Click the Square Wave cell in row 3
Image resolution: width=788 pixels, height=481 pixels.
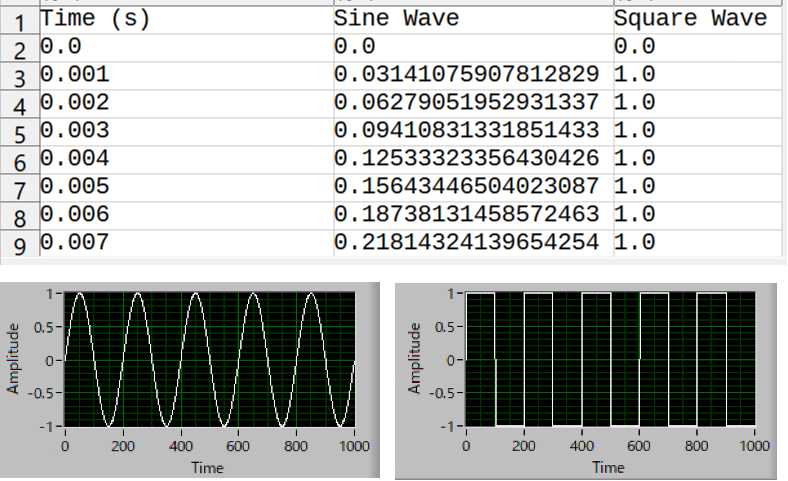tap(698, 76)
